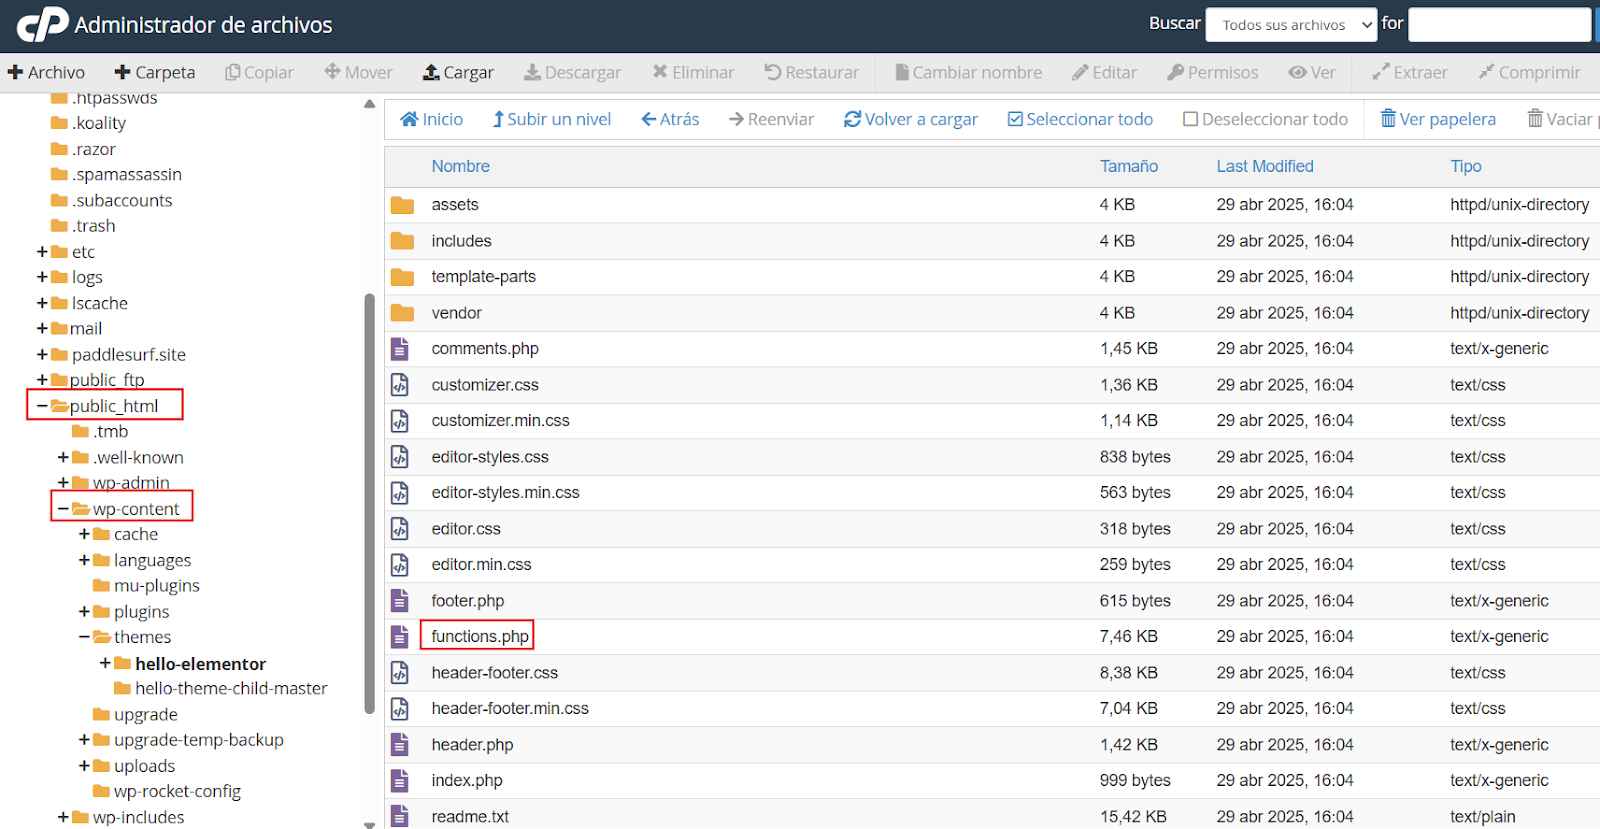Click the customizer.css file icon
The width and height of the screenshot is (1600, 829).
[400, 385]
